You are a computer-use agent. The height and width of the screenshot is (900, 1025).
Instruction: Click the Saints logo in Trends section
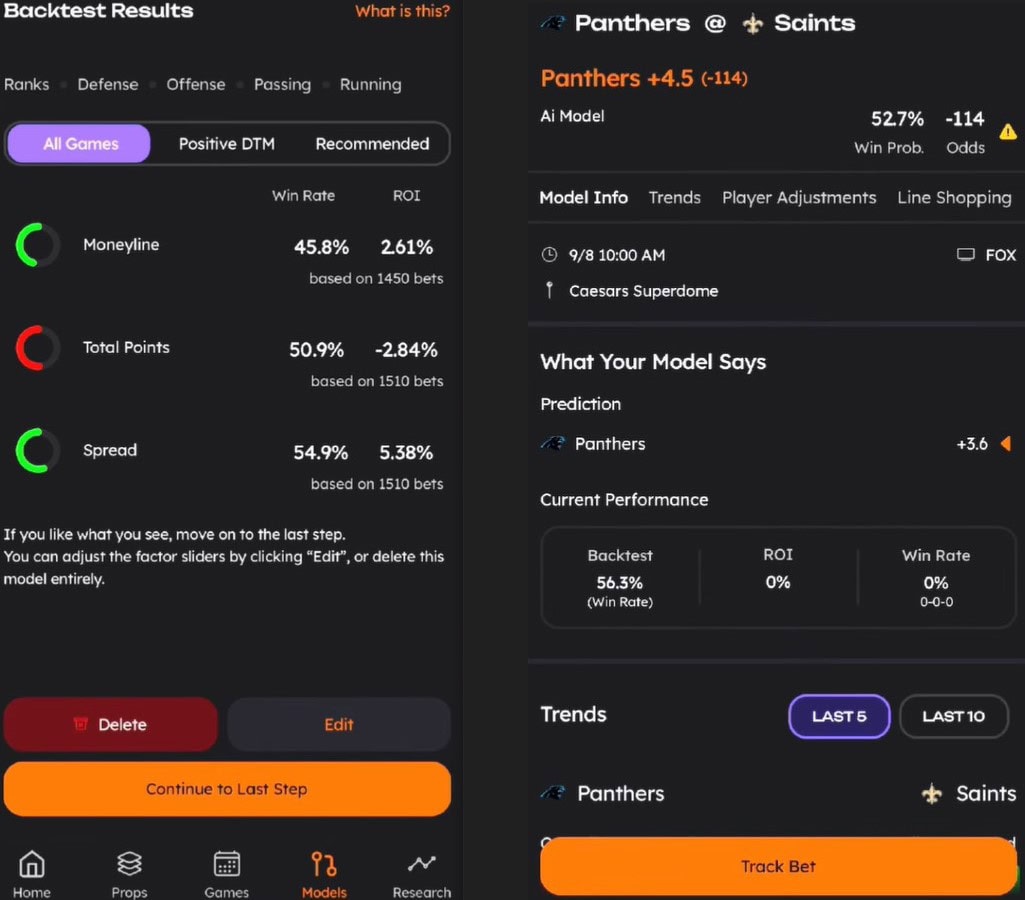(932, 793)
